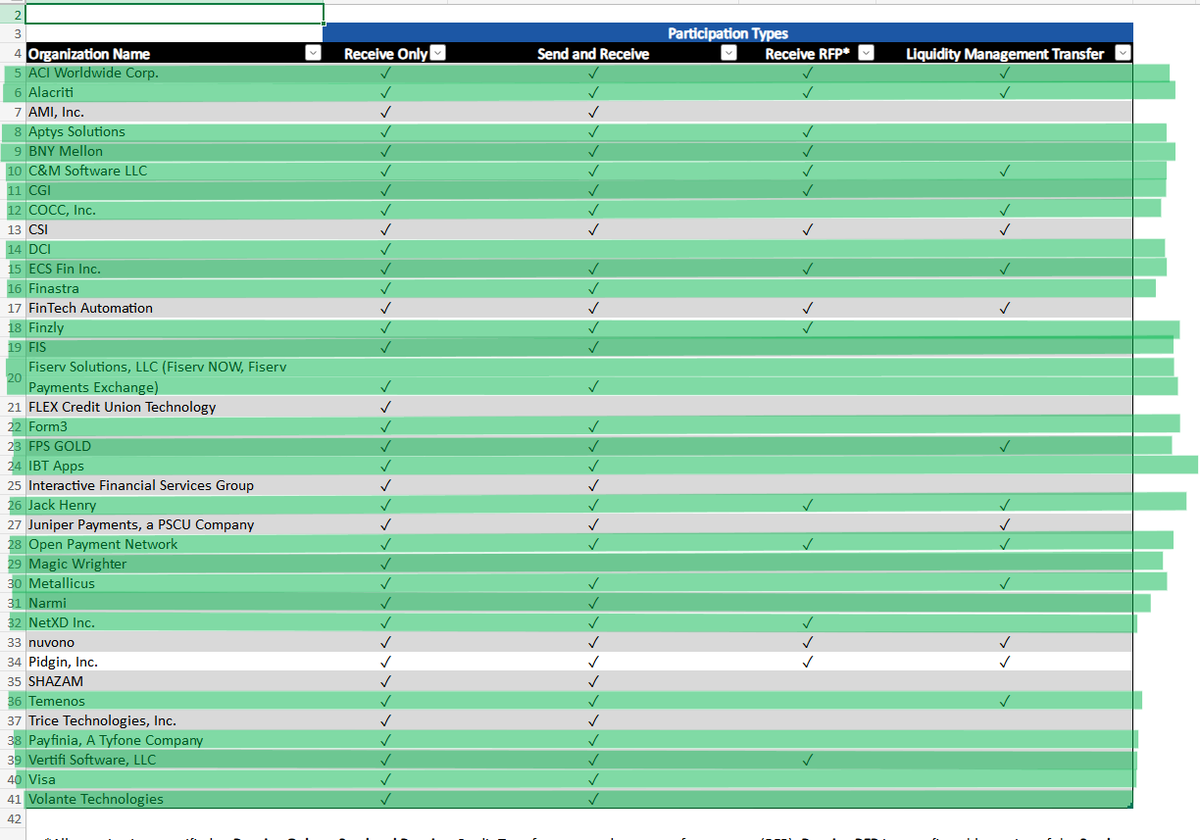Select the Payfinia, A Tyfone Company cell
Screen dimensions: 1200x840
tap(174, 740)
